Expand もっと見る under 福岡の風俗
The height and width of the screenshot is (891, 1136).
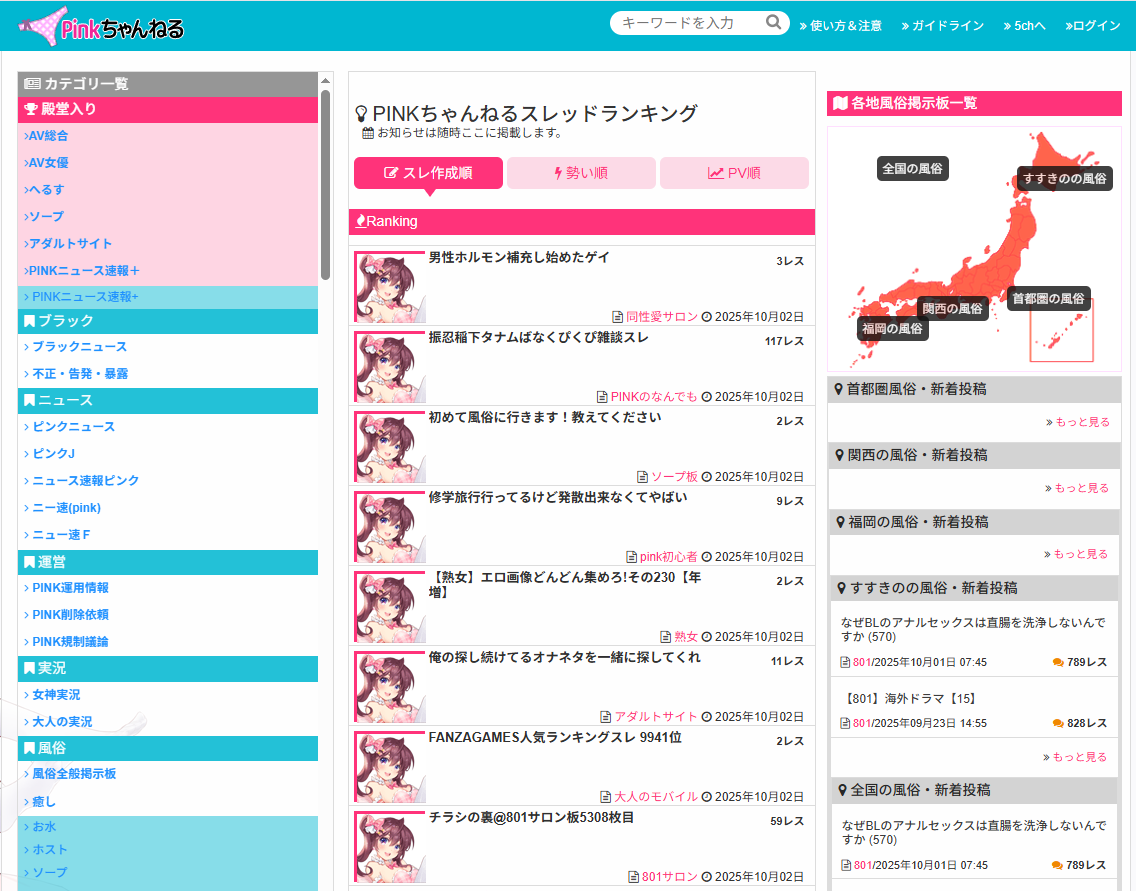tap(1077, 554)
